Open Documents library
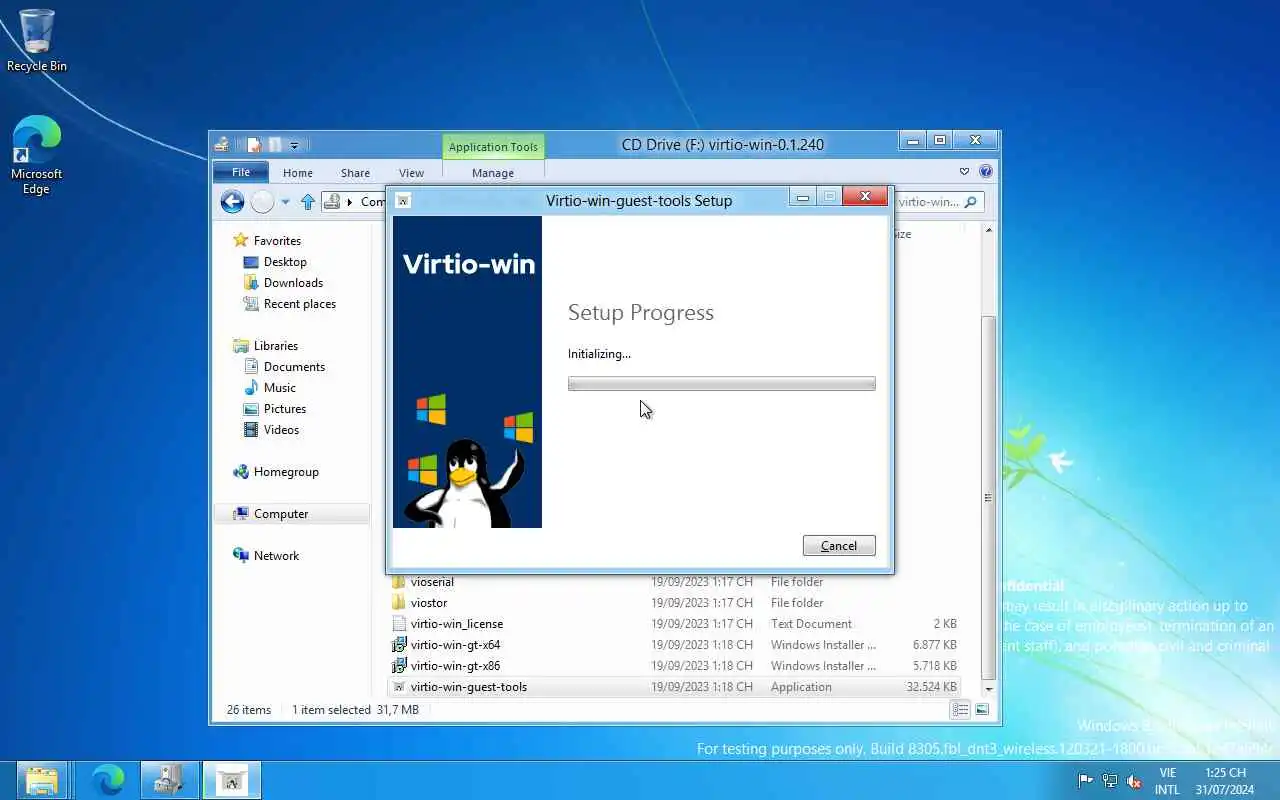The image size is (1280, 800). click(x=294, y=367)
